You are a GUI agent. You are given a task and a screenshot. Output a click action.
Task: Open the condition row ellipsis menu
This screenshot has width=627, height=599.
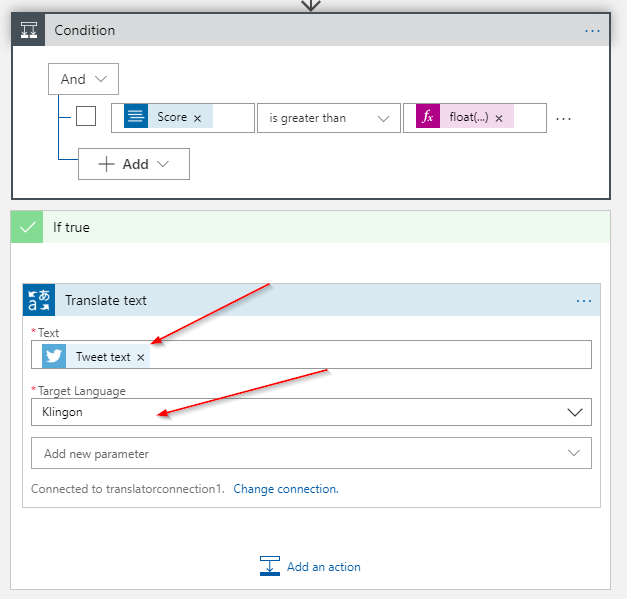[564, 118]
